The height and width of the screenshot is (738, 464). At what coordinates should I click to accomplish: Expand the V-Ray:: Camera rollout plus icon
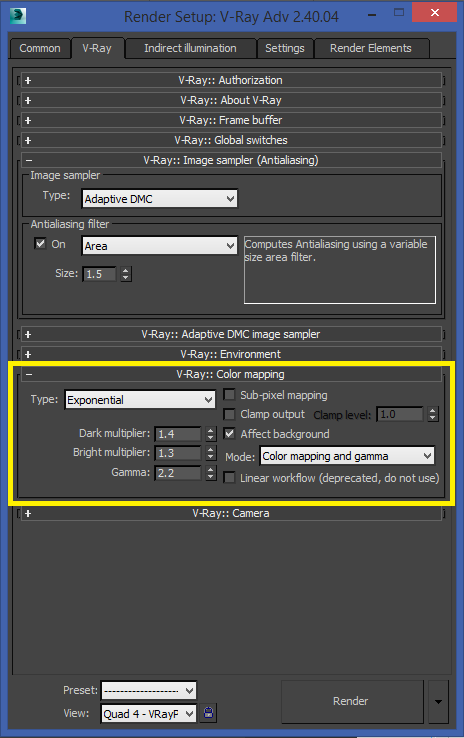[x=28, y=513]
